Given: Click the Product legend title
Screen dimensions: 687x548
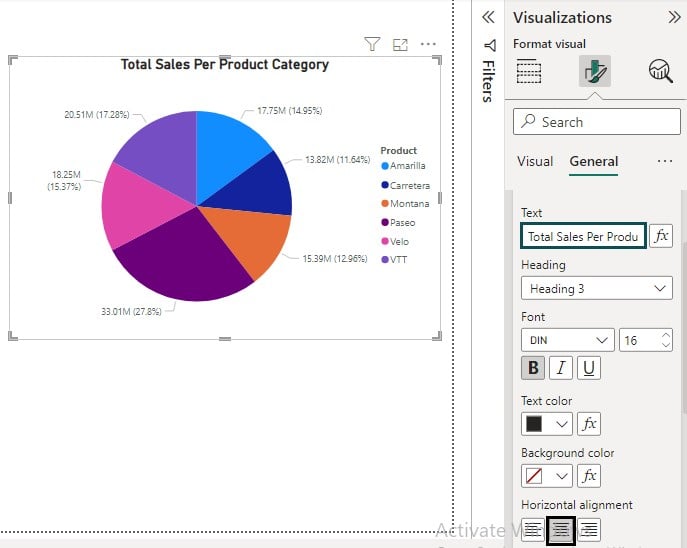Looking at the screenshot, I should tap(398, 151).
